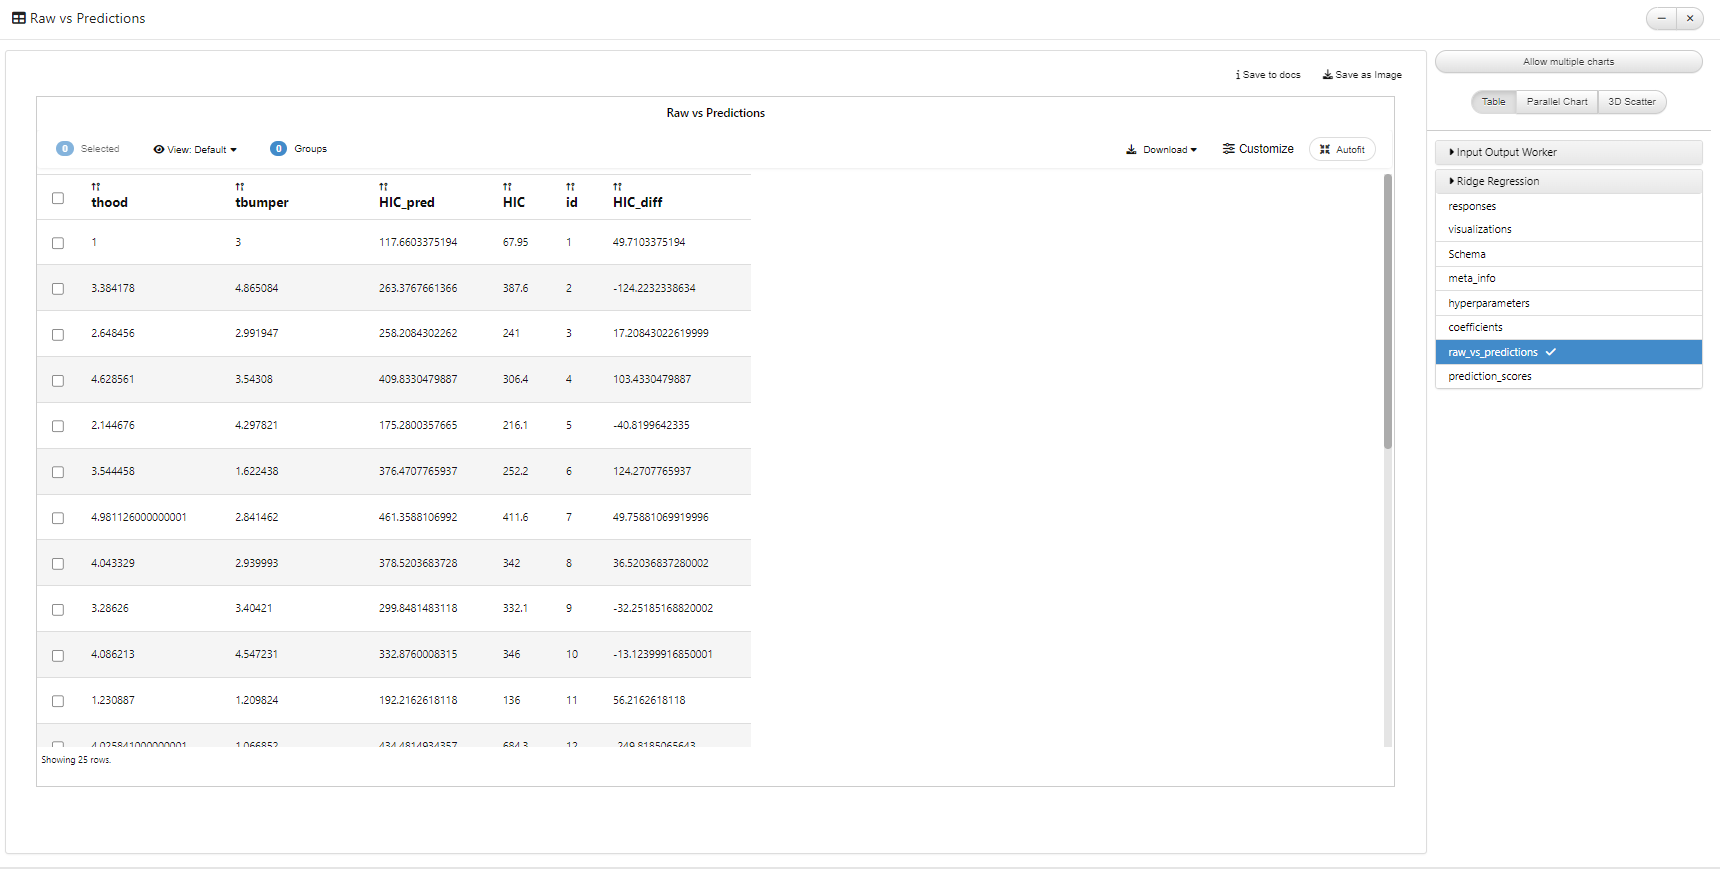Screen dimensions: 1720x879
Task: Click the Allow multiple charts button
Action: (x=1568, y=62)
